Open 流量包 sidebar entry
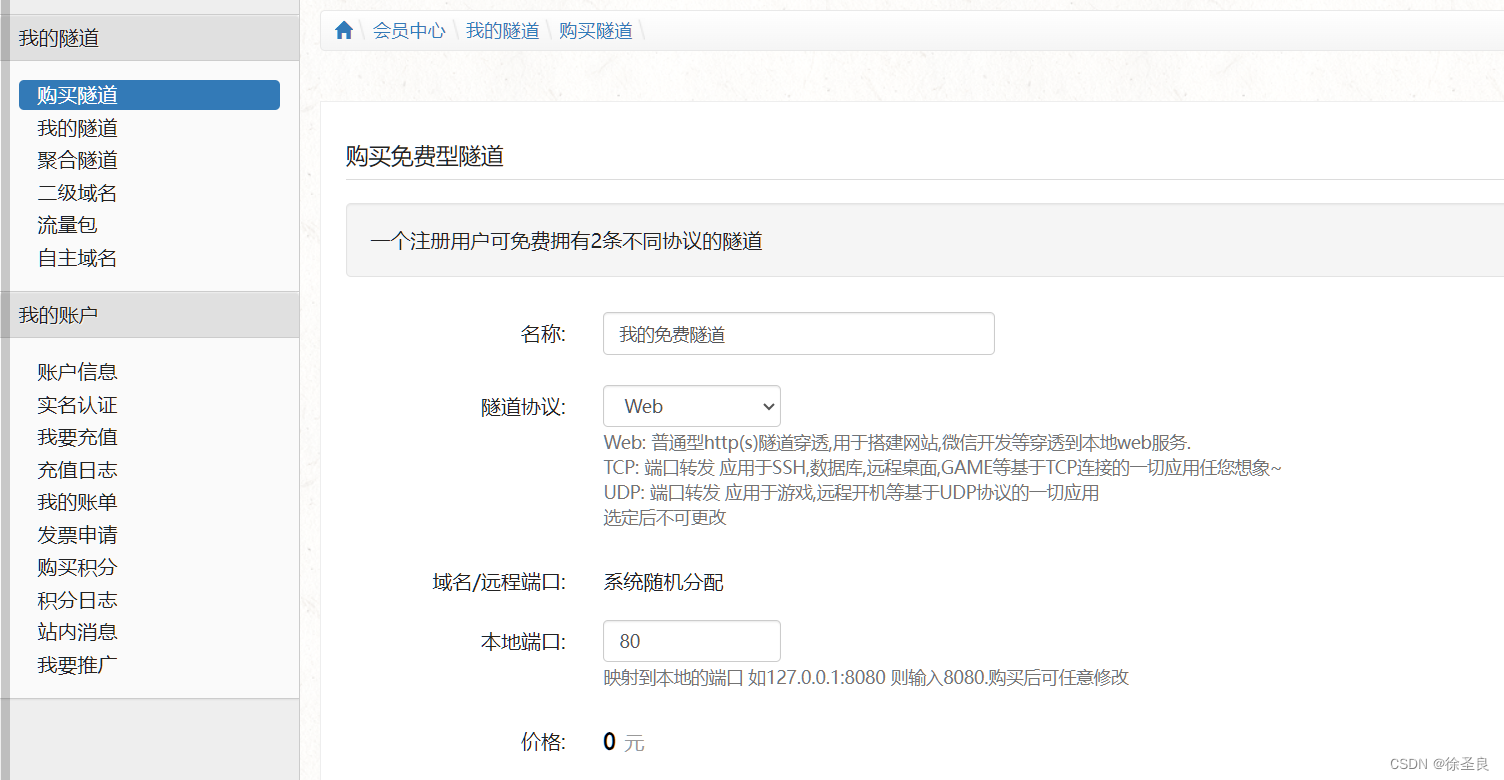 click(68, 225)
